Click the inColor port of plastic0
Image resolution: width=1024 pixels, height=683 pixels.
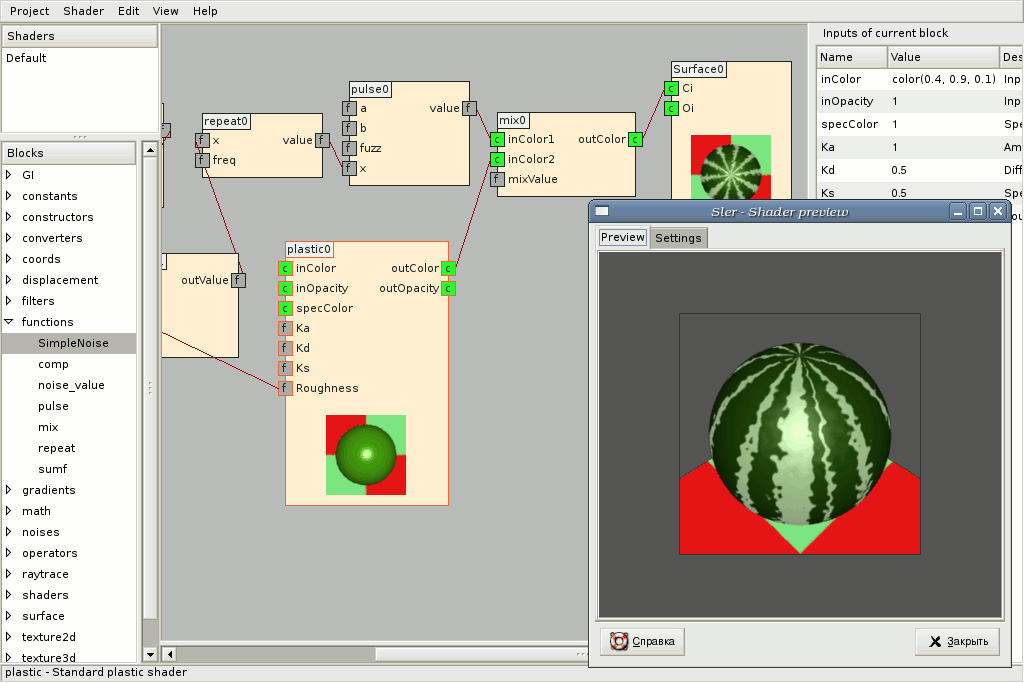click(x=285, y=268)
